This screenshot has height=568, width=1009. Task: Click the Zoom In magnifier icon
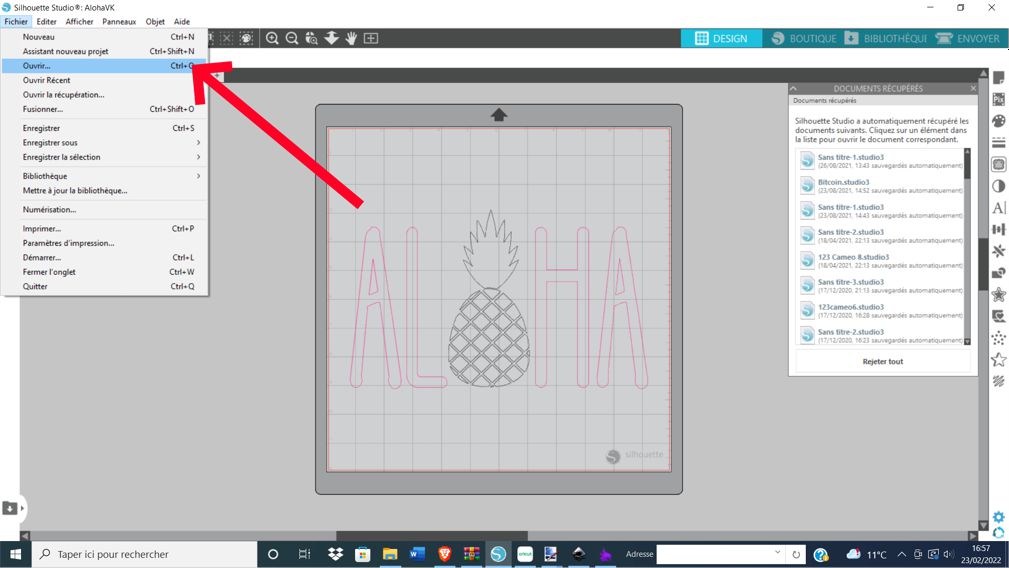[272, 39]
